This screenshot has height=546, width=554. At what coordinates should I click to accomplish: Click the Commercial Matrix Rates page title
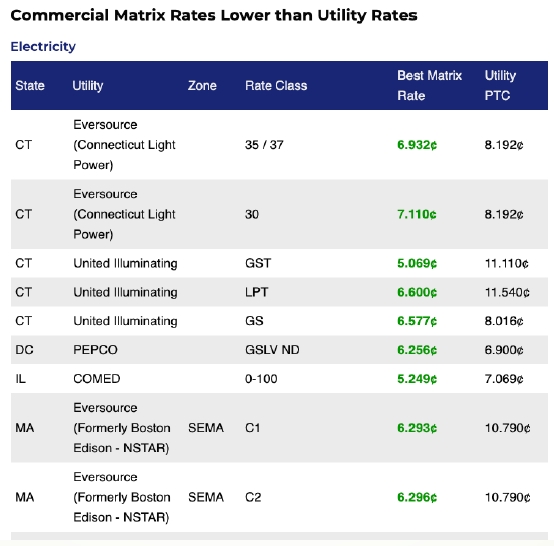pyautogui.click(x=214, y=15)
